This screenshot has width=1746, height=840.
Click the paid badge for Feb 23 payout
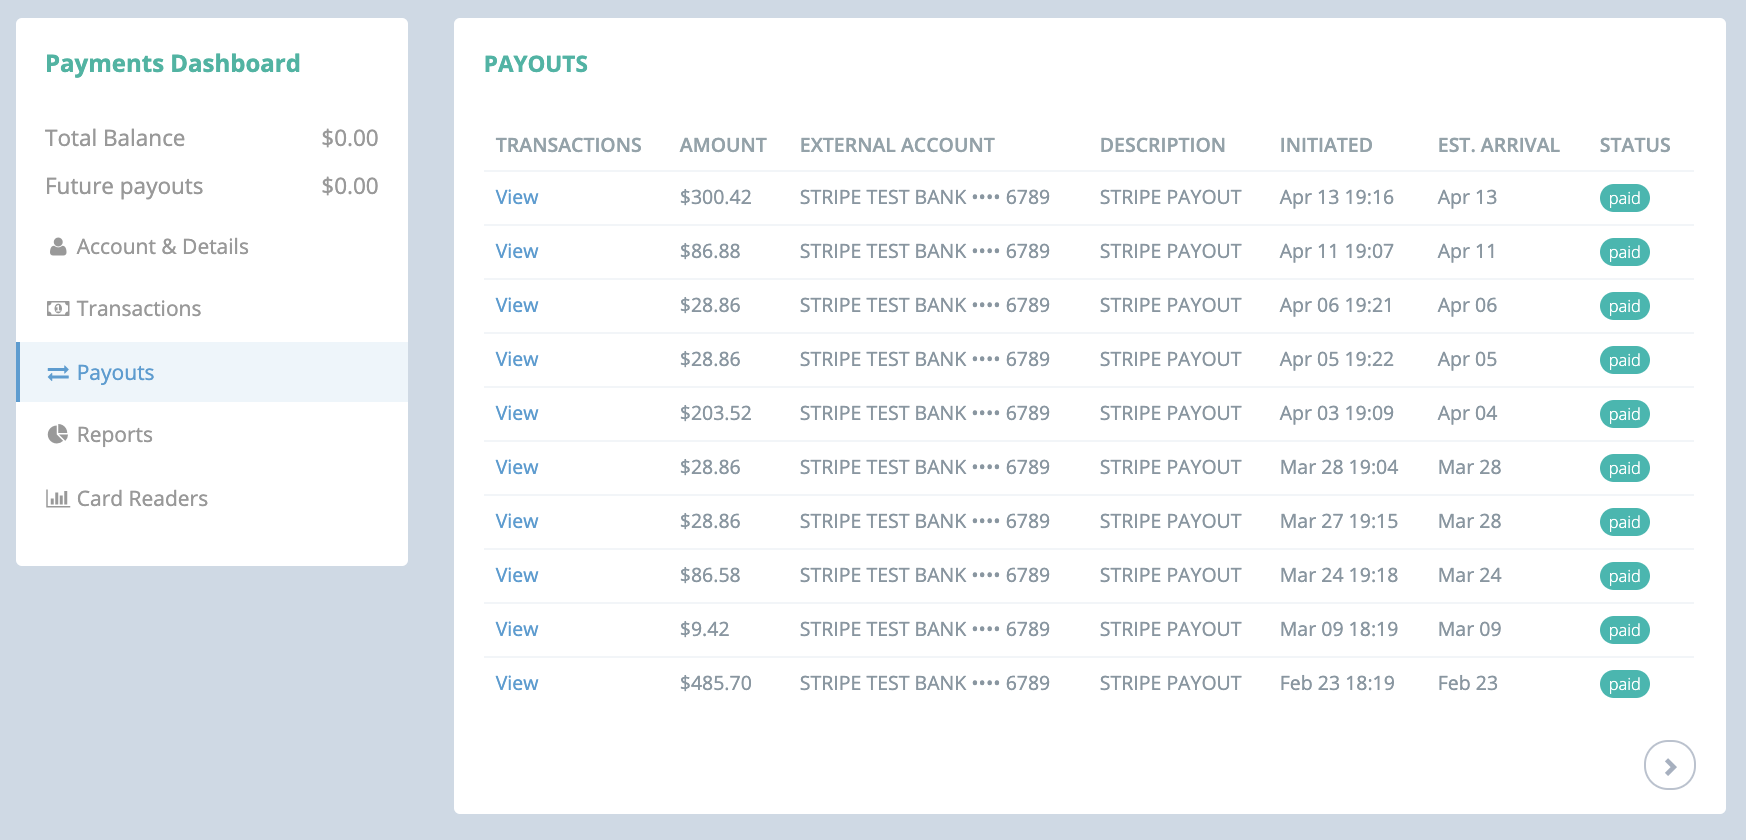(x=1624, y=684)
